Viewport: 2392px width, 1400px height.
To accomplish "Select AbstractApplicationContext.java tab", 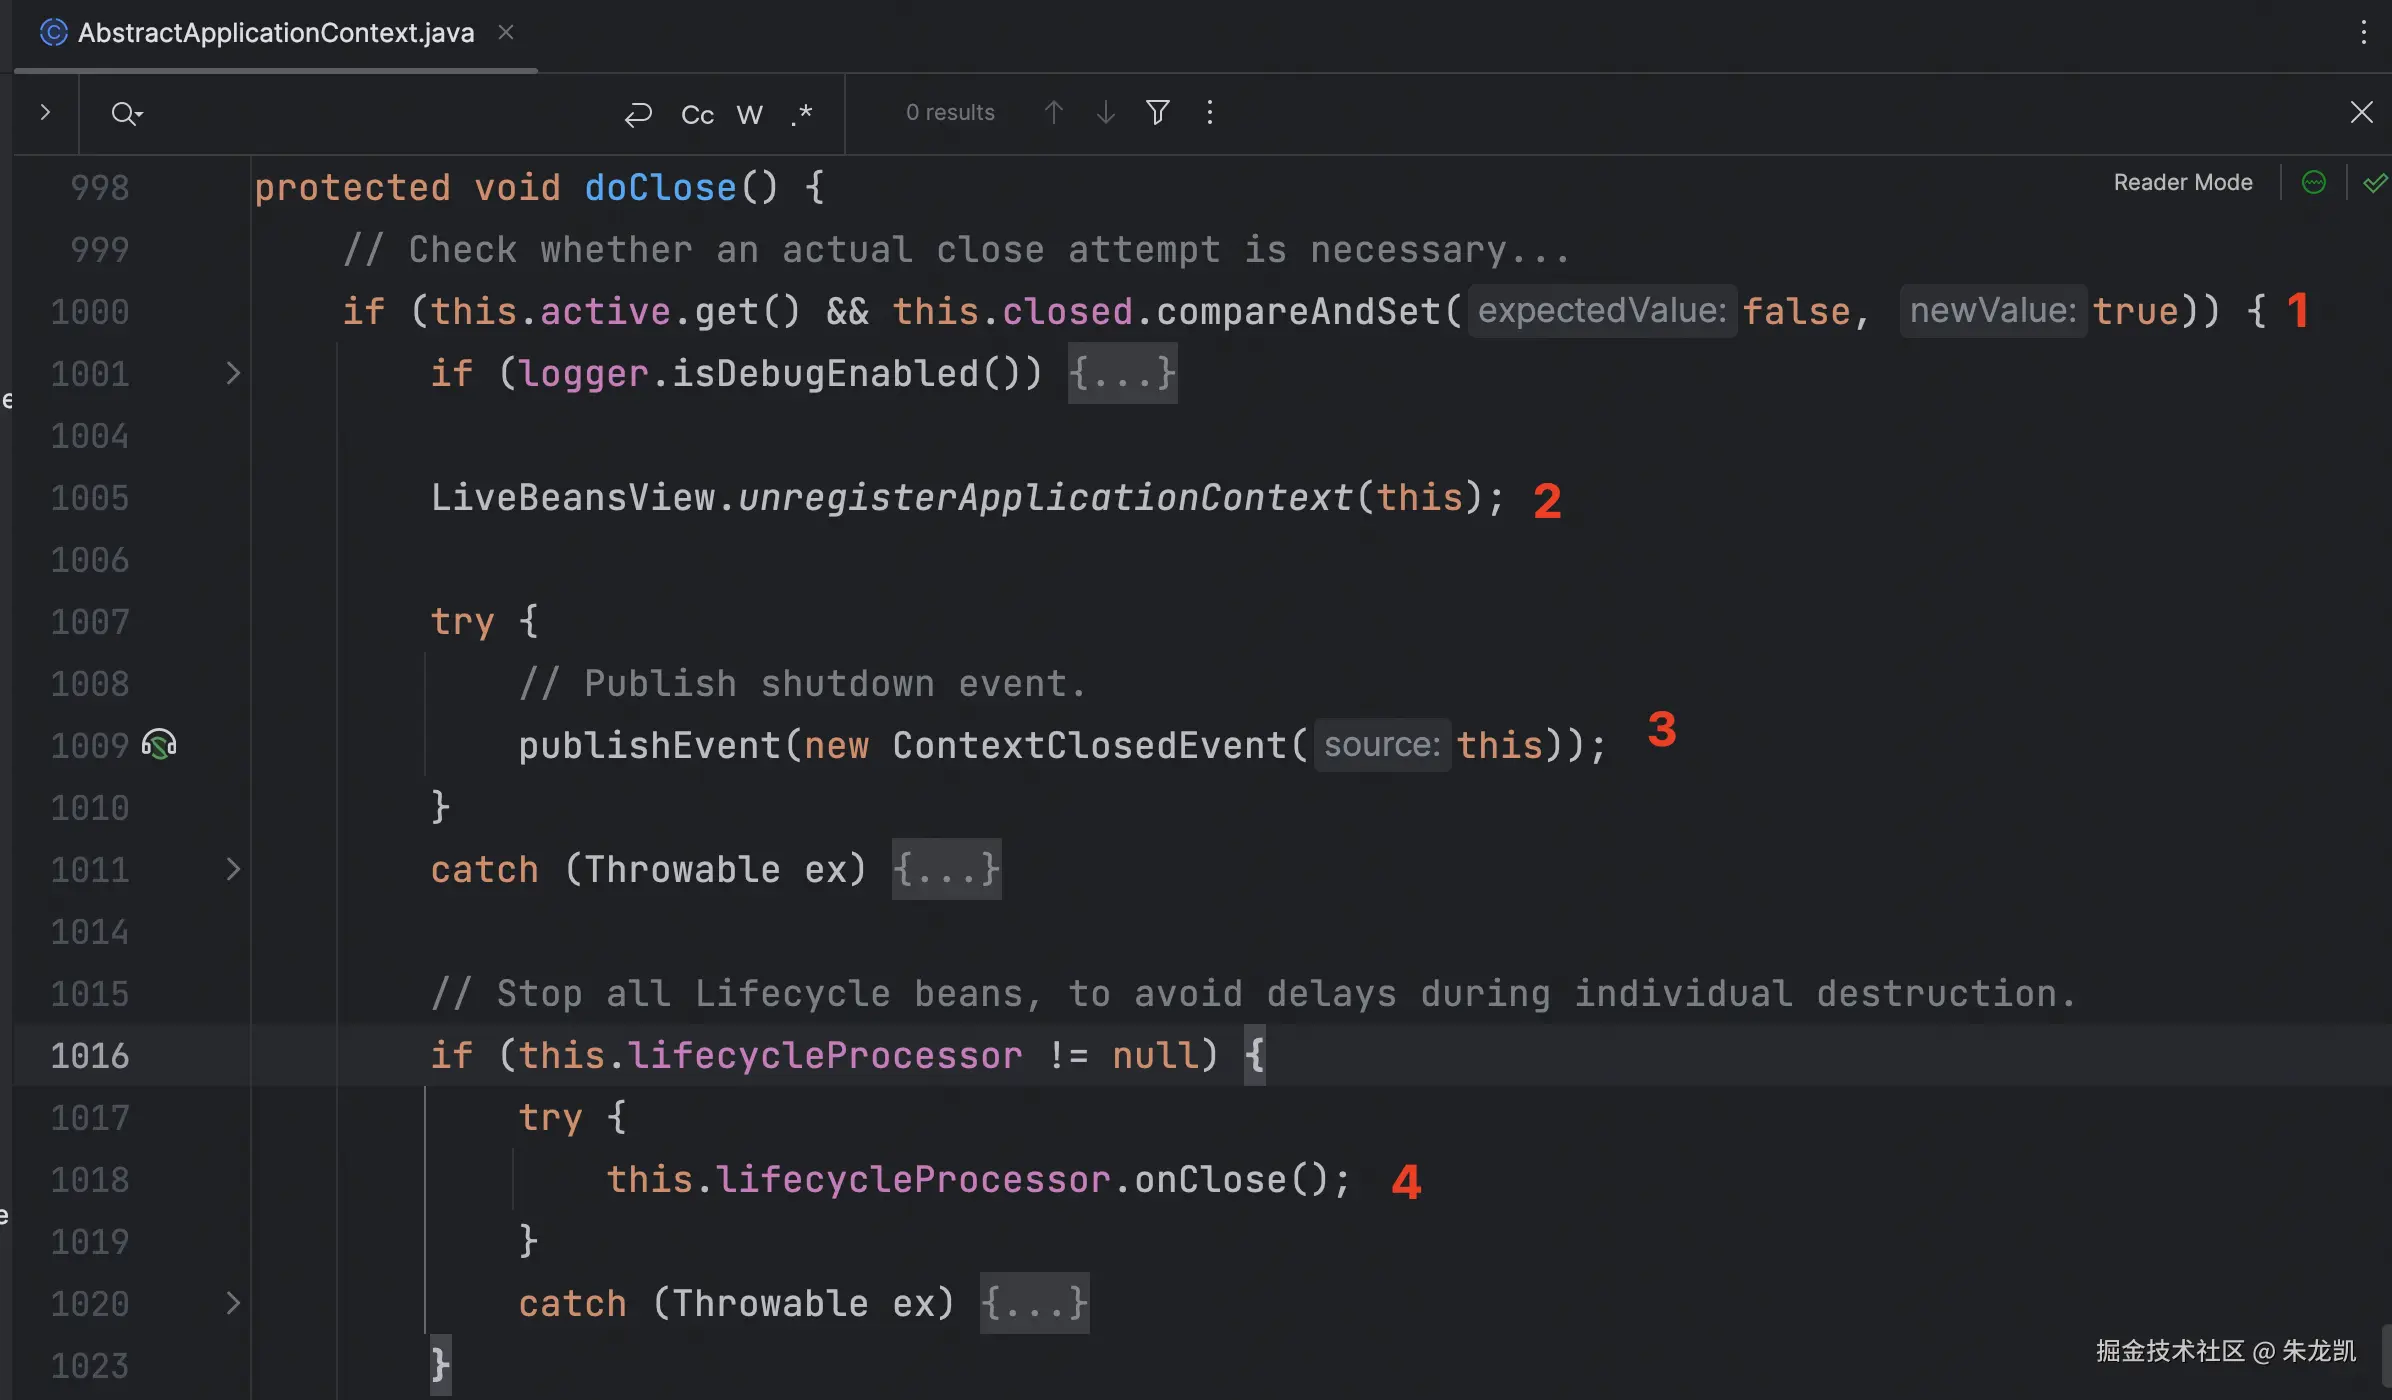I will [275, 33].
